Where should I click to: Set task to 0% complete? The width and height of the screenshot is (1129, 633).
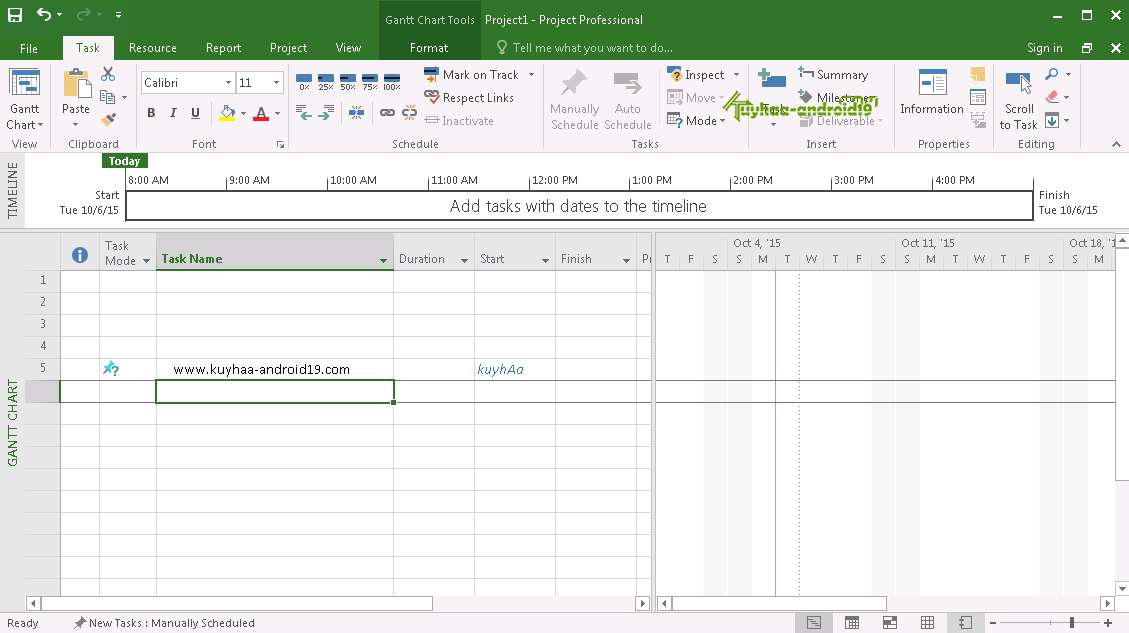click(304, 81)
